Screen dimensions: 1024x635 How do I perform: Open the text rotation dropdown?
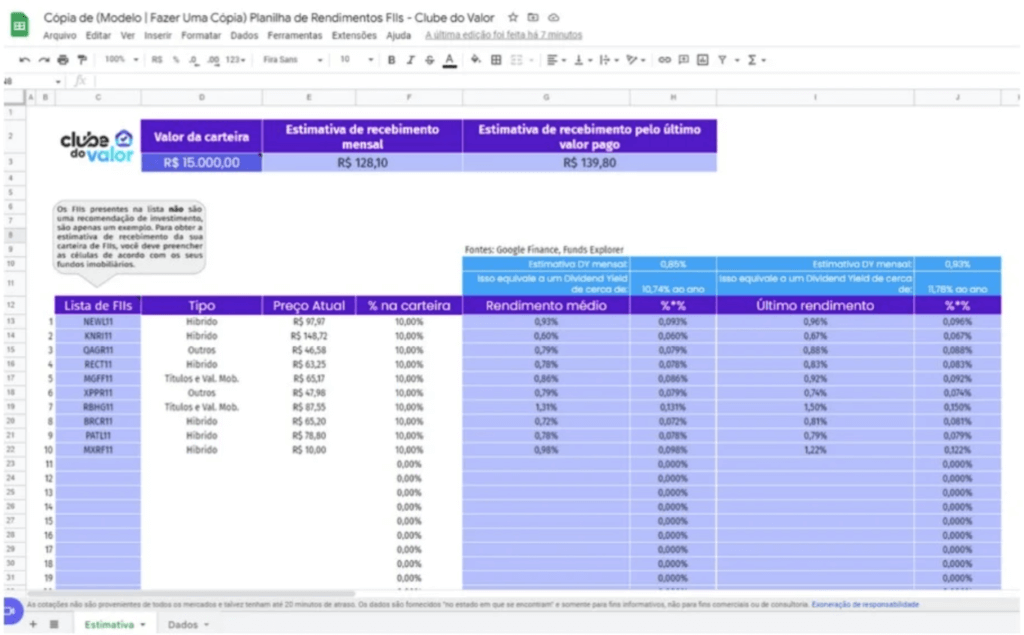[635, 60]
